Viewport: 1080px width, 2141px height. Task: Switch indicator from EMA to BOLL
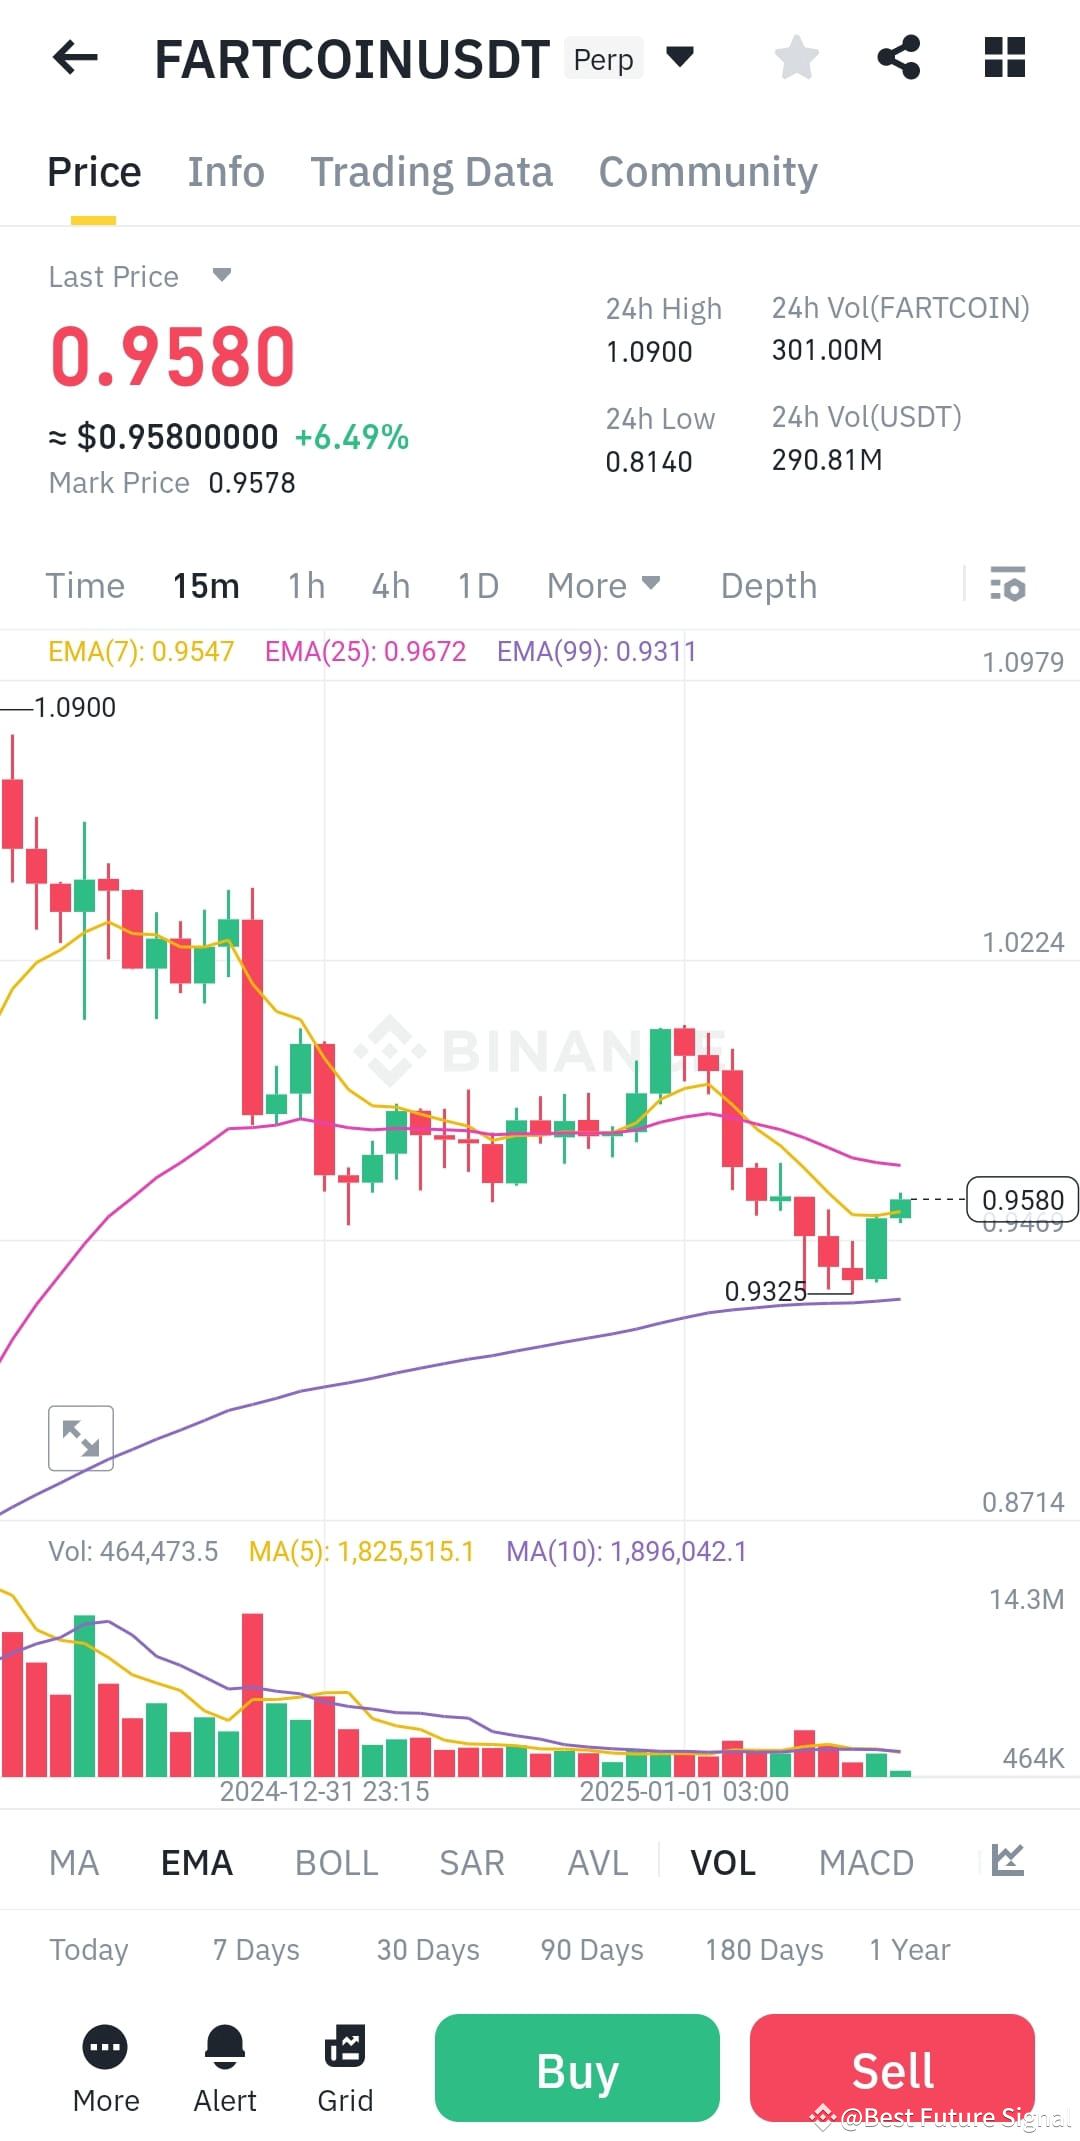click(336, 1860)
